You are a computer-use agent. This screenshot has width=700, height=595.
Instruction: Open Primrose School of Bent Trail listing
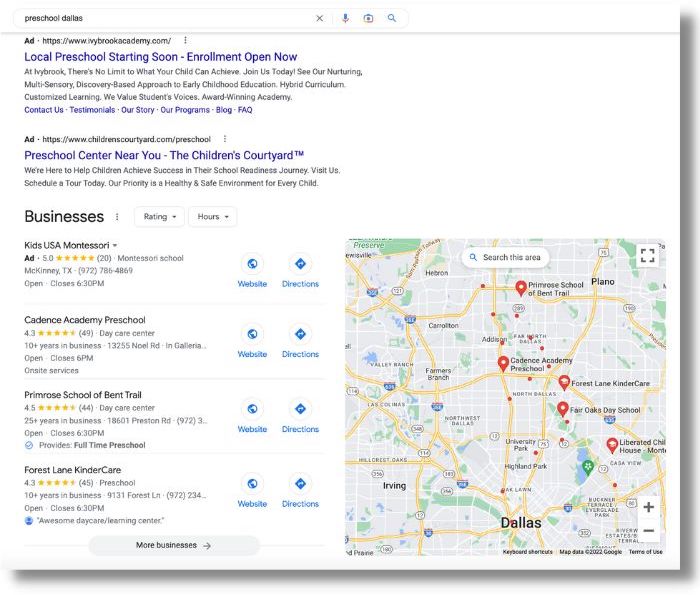point(83,395)
